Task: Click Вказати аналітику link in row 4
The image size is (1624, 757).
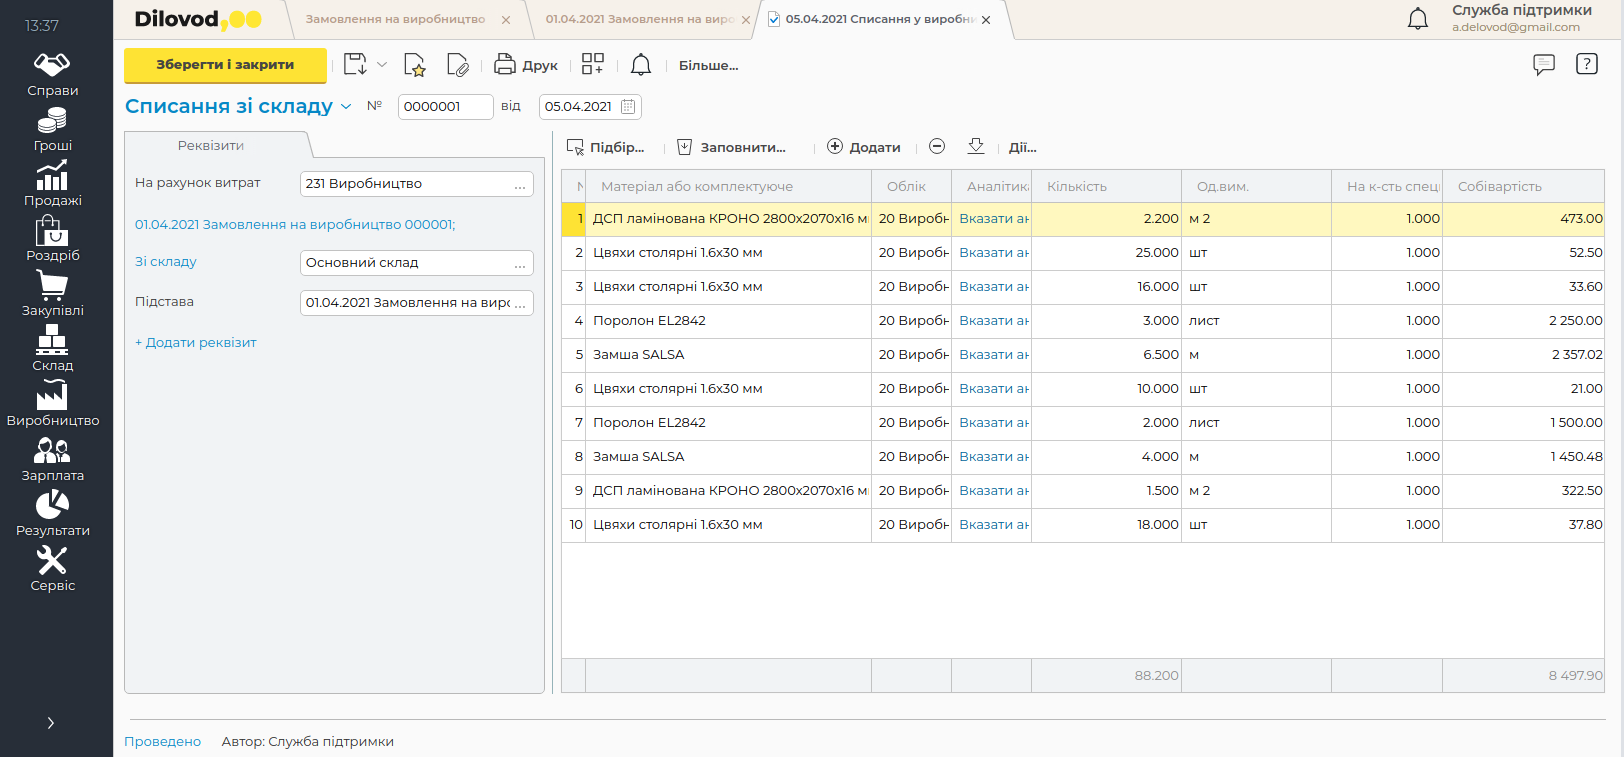Action: tap(993, 321)
